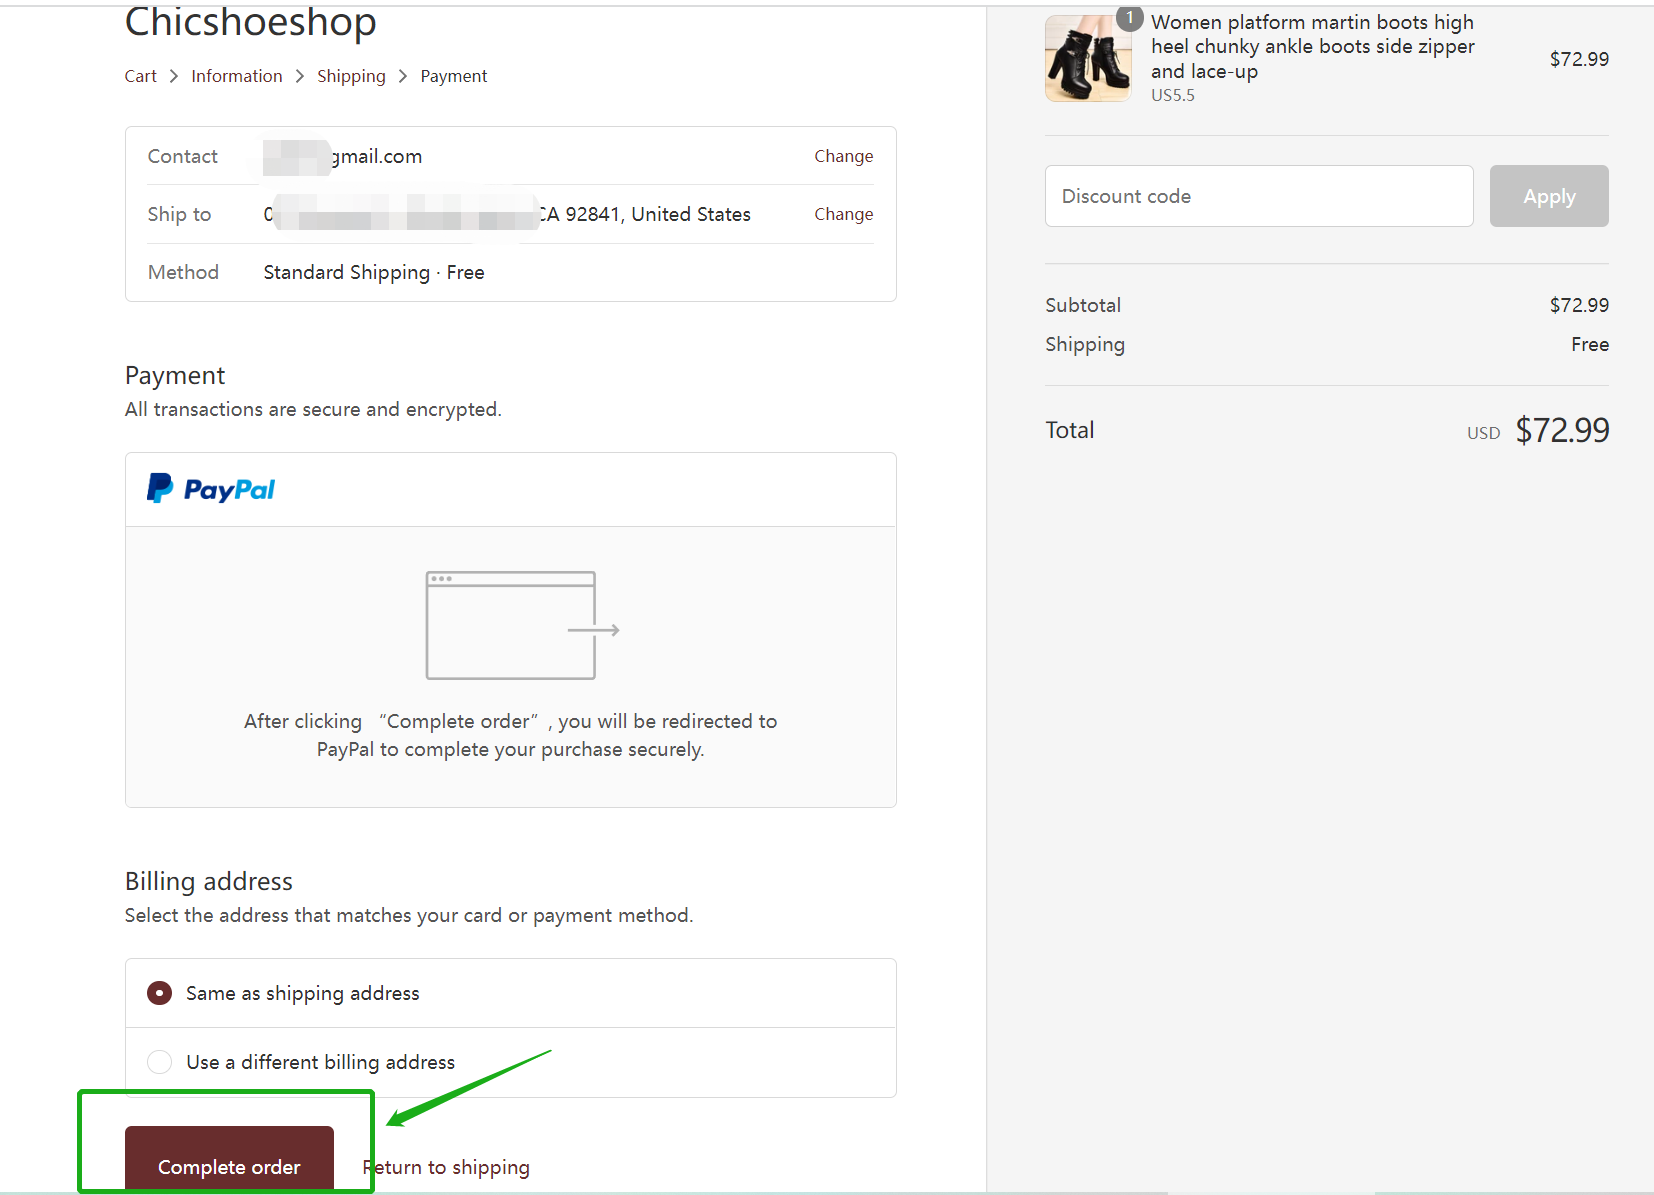Go to the Information breadcrumb
The width and height of the screenshot is (1654, 1195).
pyautogui.click(x=237, y=76)
